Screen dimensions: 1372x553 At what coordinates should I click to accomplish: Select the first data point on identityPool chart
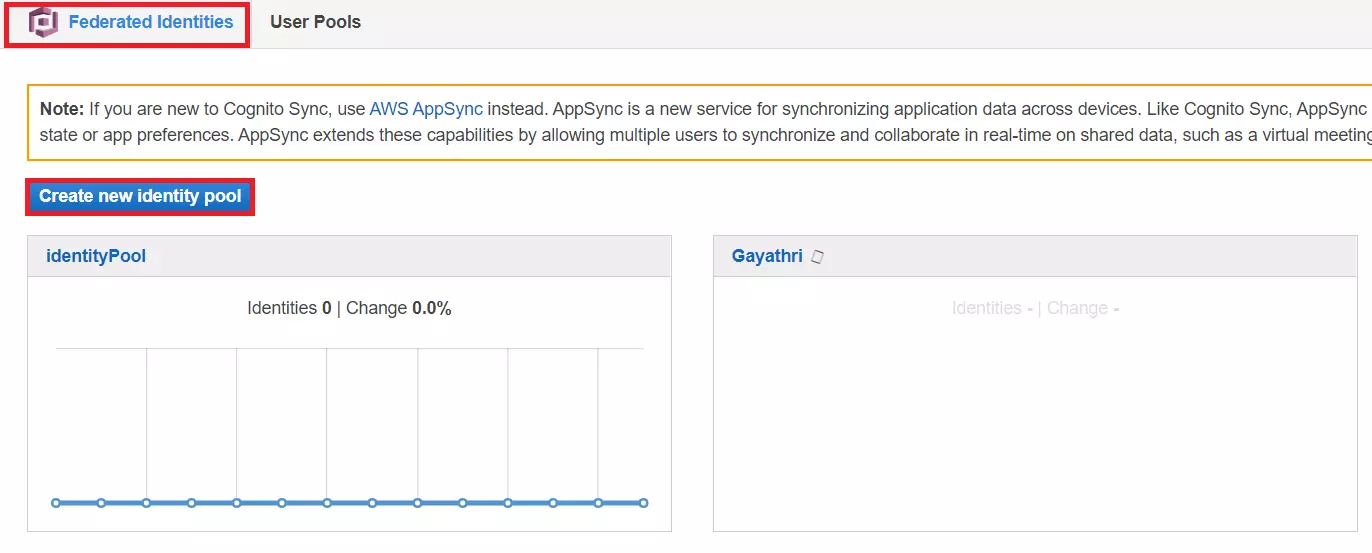pos(56,503)
